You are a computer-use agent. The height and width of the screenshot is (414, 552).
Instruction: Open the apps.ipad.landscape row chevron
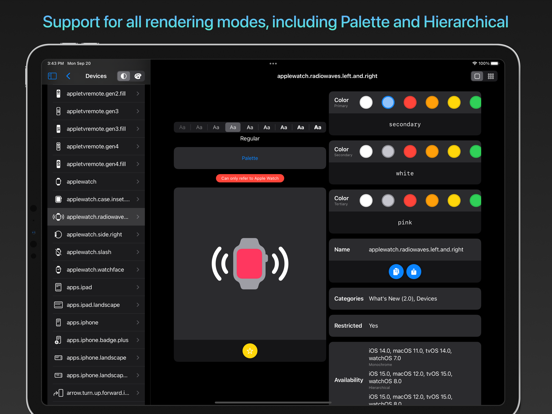point(138,305)
